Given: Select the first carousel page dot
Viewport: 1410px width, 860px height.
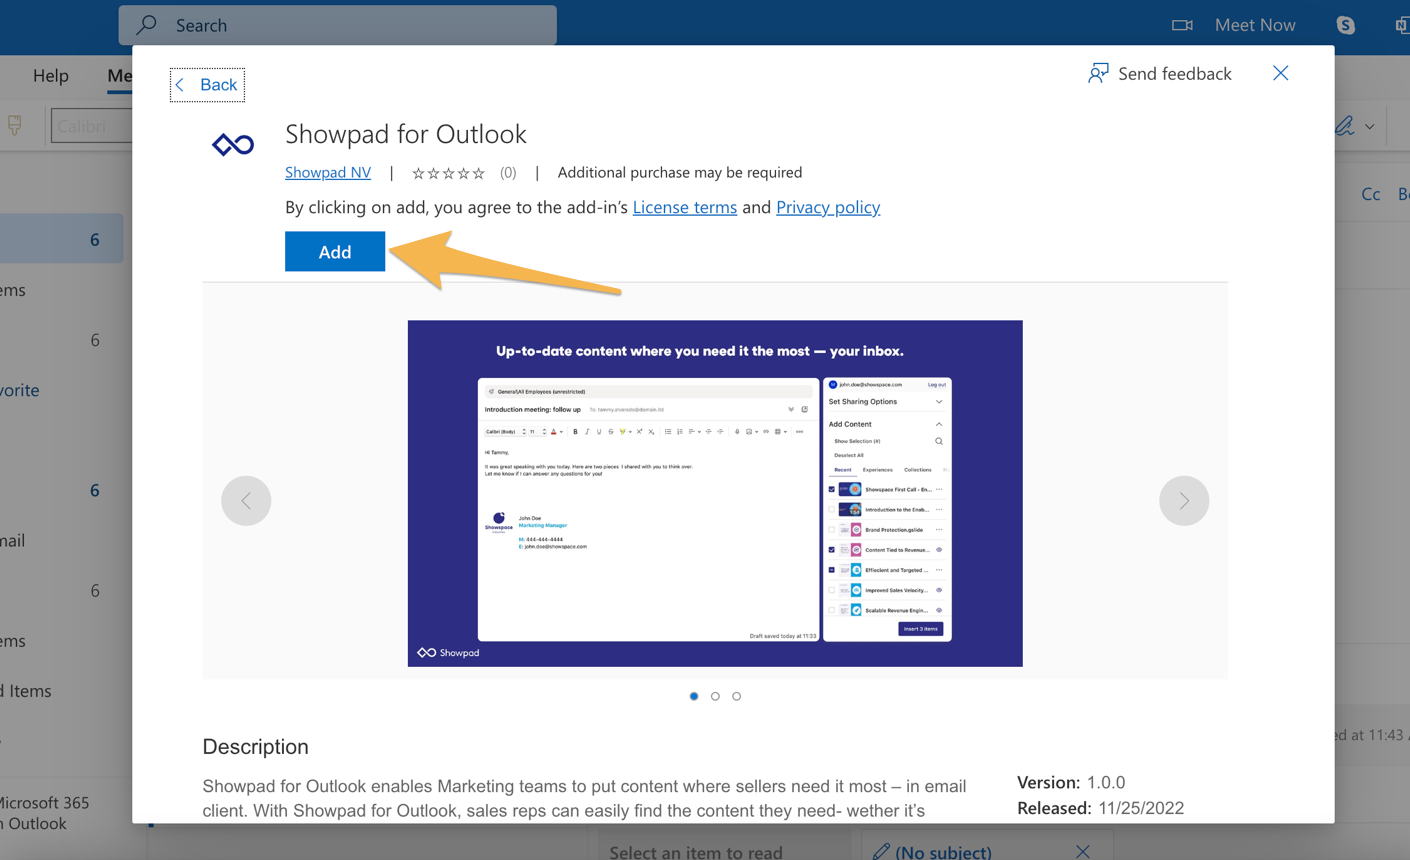Looking at the screenshot, I should (694, 696).
